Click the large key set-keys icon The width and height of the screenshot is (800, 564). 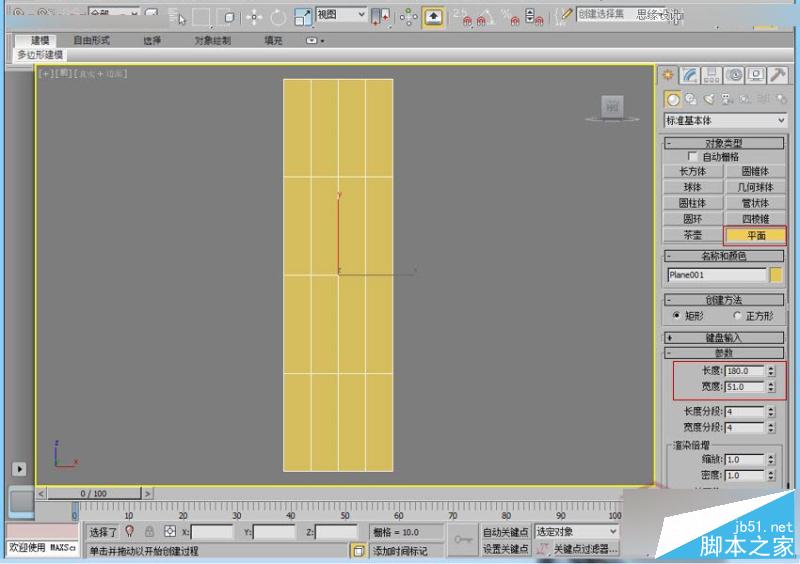[463, 539]
